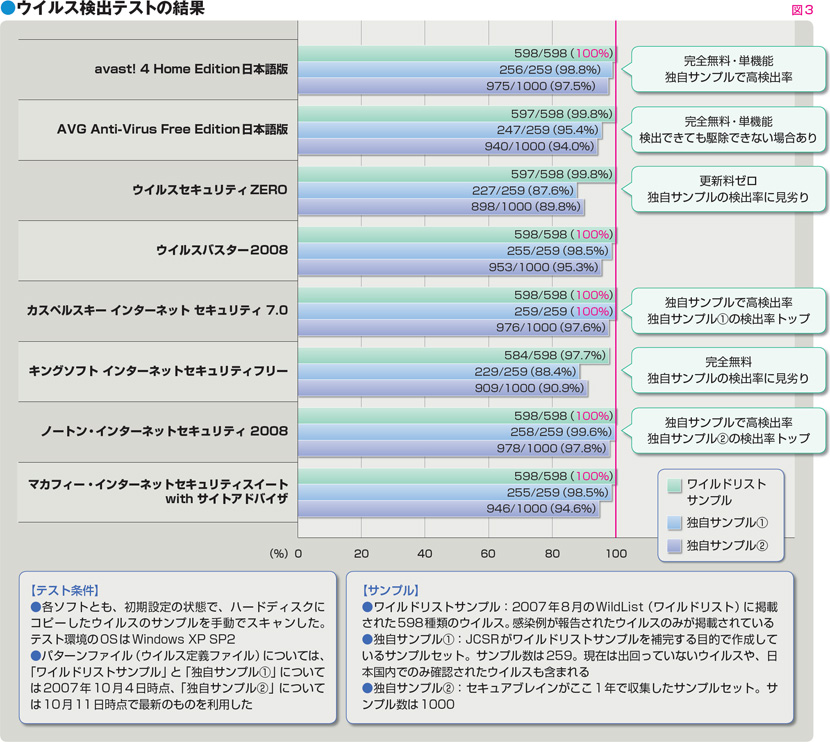This screenshot has height=742, width=830.
Task: Click the axis tick label 100
Action: click(x=616, y=554)
